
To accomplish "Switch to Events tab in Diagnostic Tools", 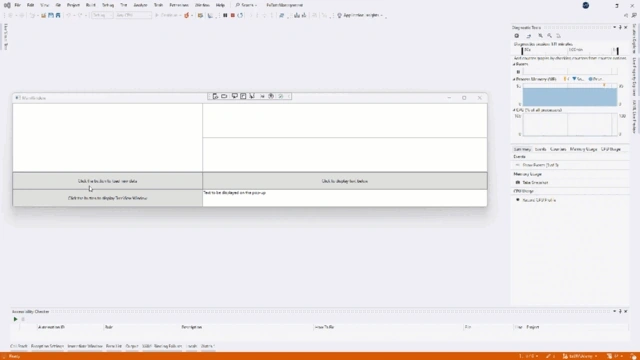I will 540,149.
